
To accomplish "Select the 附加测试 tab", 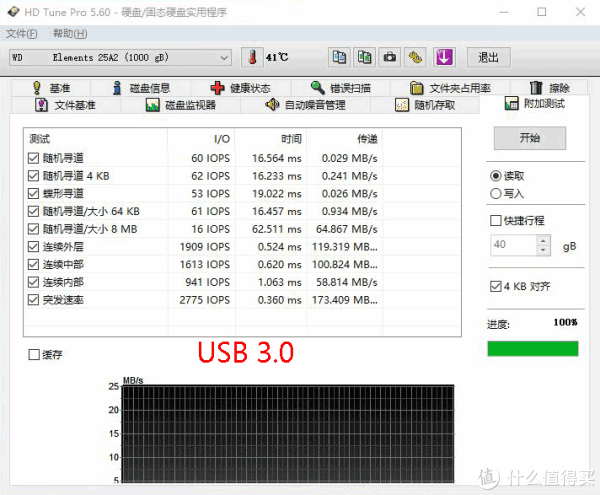I will pos(535,104).
